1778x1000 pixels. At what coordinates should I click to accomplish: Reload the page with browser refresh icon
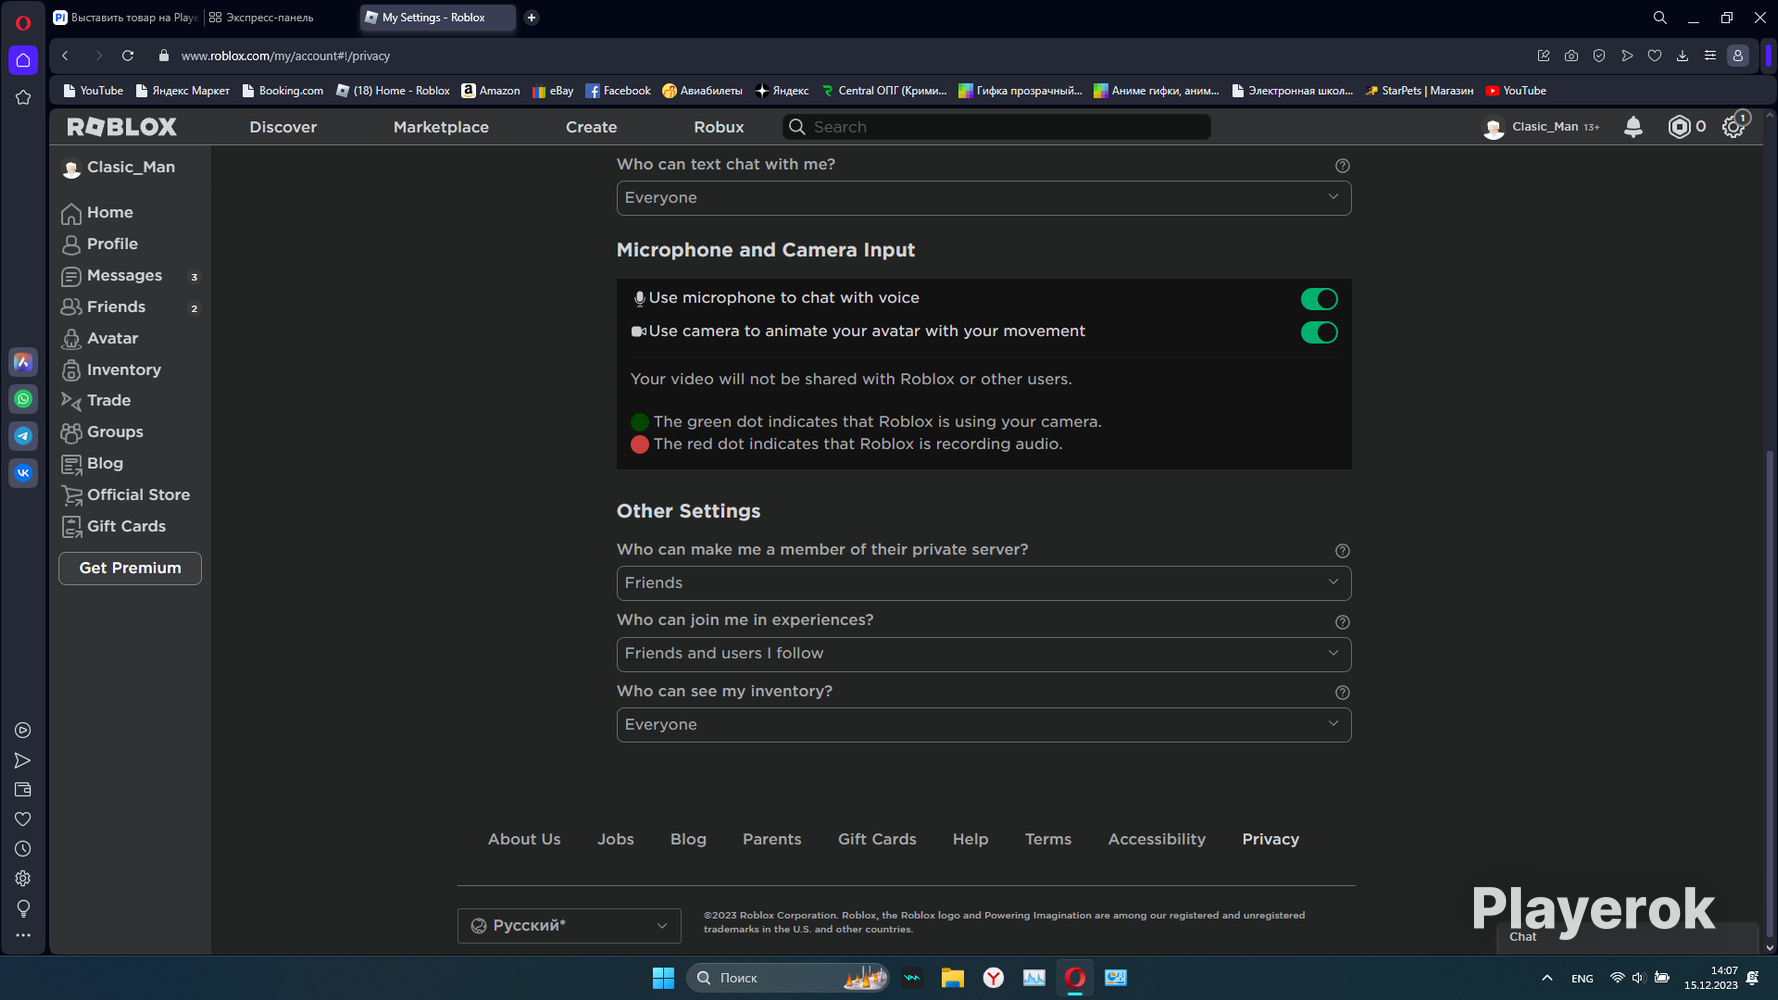click(128, 56)
